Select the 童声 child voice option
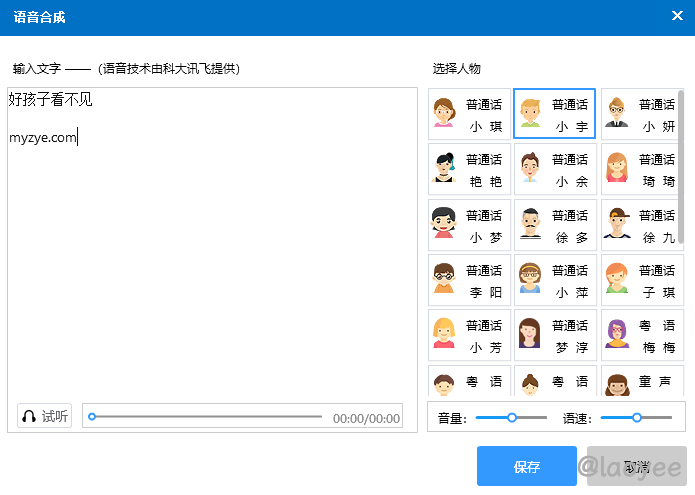This screenshot has width=695, height=495. click(641, 382)
